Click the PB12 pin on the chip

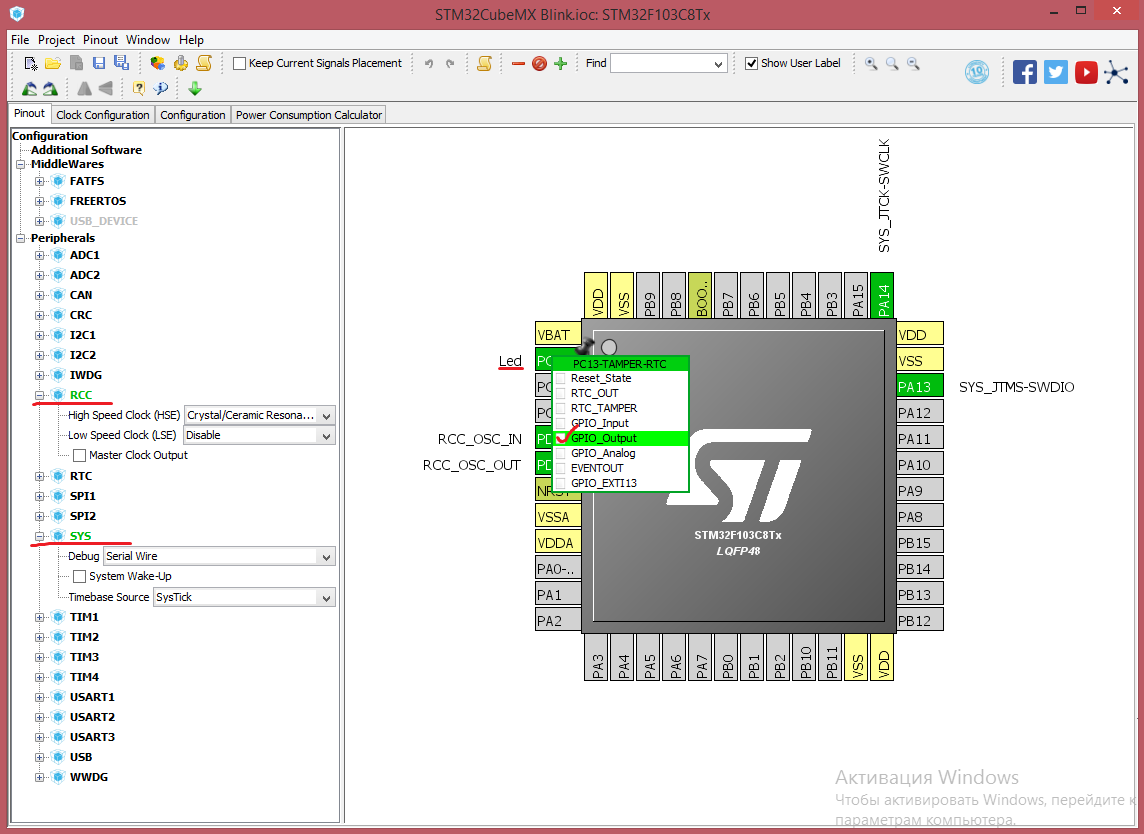(x=919, y=621)
